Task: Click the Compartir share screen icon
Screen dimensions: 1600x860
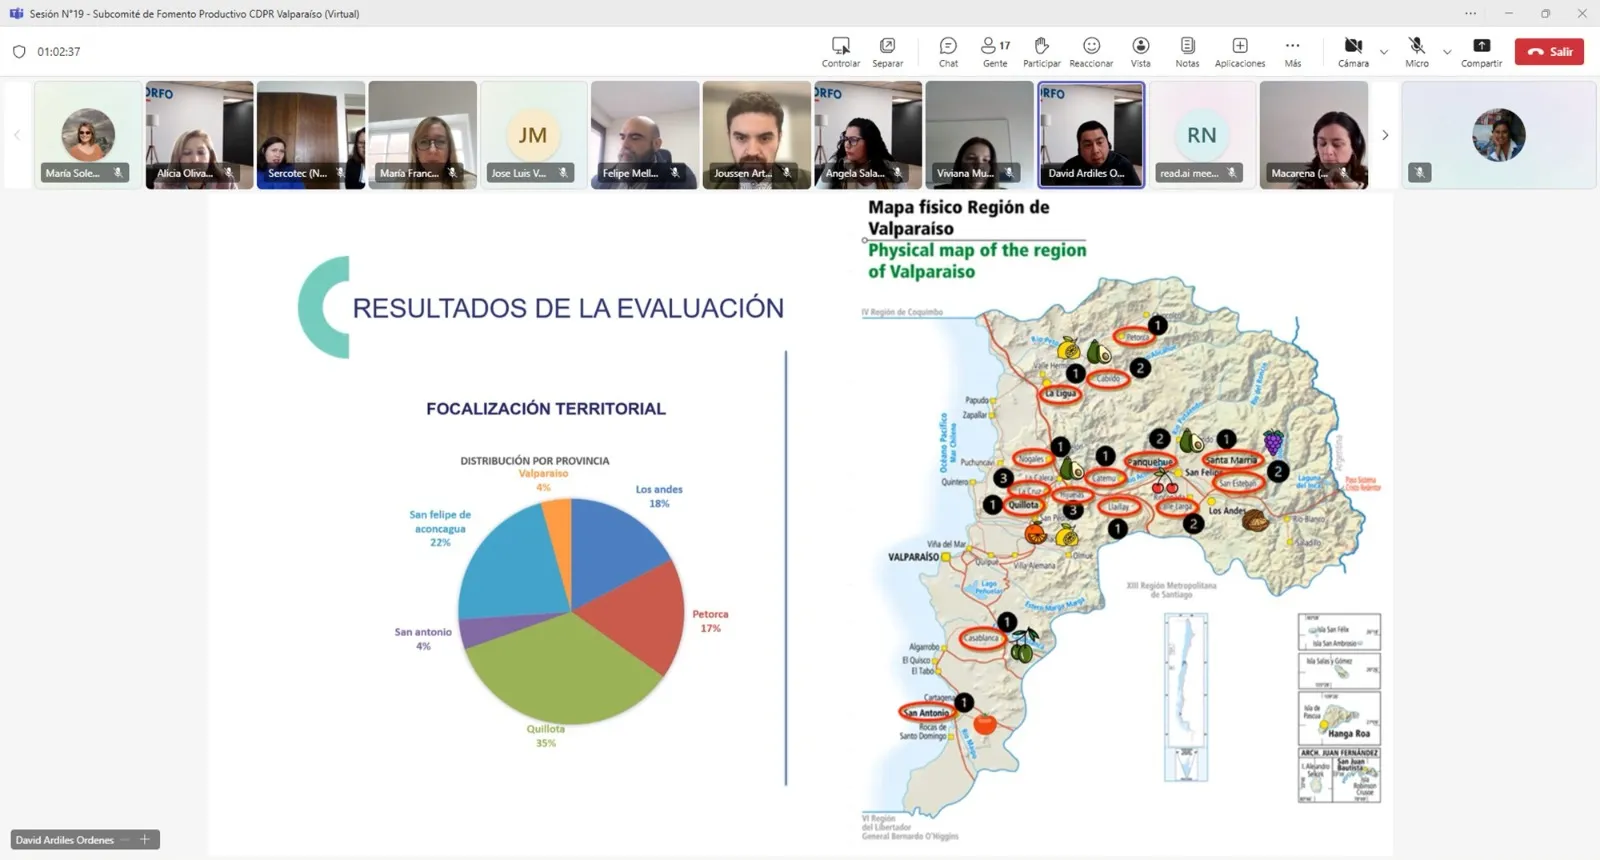Action: click(1481, 51)
